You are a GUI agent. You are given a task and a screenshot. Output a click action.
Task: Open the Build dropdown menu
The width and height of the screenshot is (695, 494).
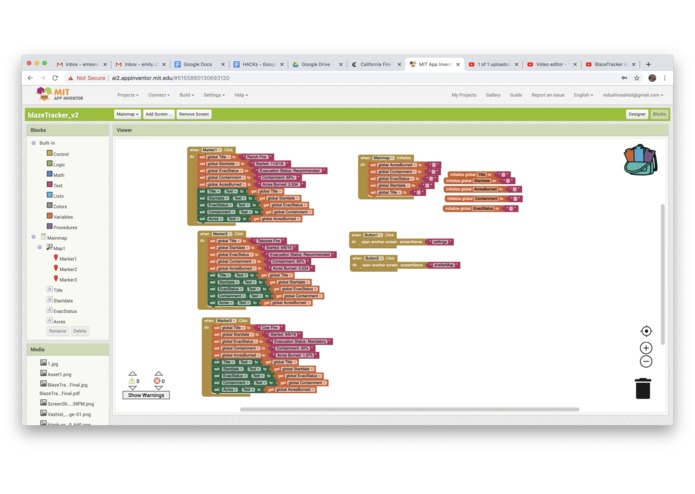click(x=187, y=95)
